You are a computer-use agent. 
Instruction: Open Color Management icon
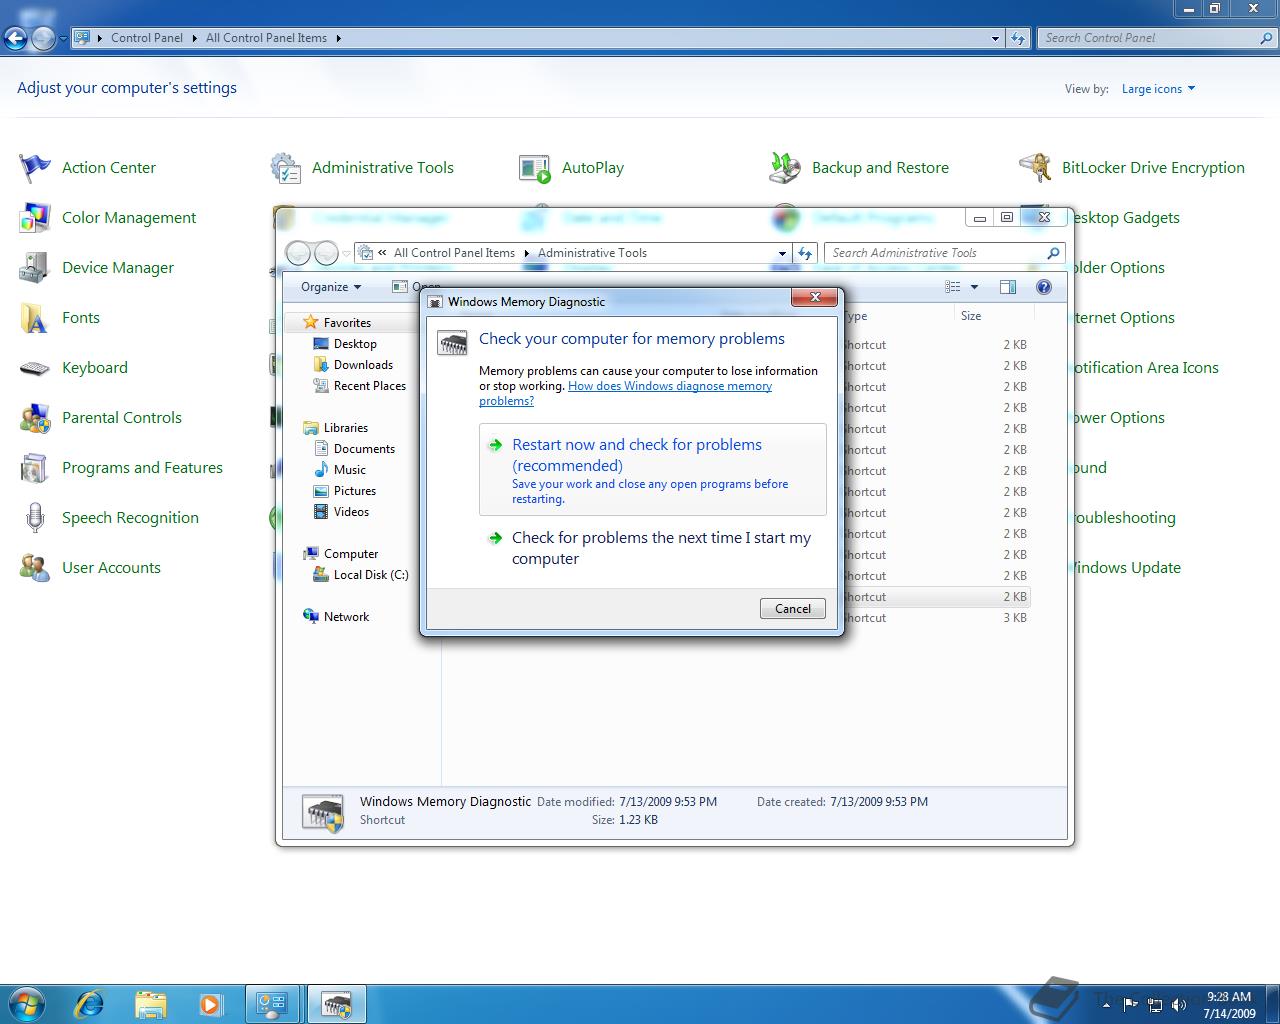click(x=35, y=218)
